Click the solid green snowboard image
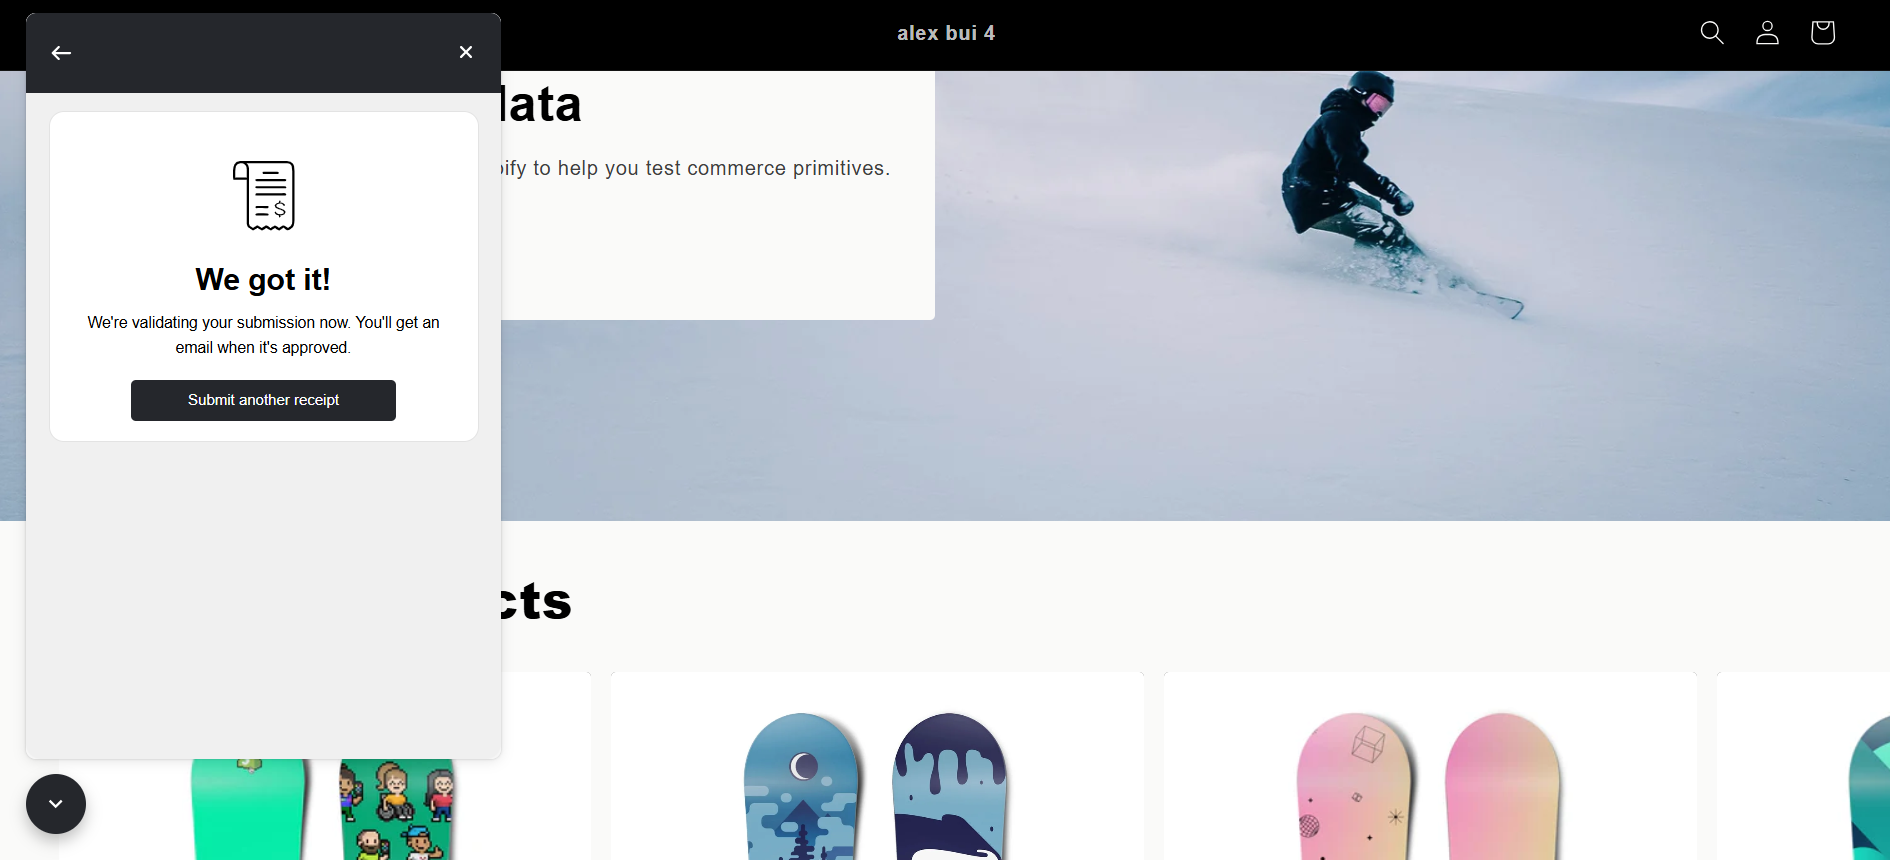The image size is (1890, 860). click(x=248, y=808)
